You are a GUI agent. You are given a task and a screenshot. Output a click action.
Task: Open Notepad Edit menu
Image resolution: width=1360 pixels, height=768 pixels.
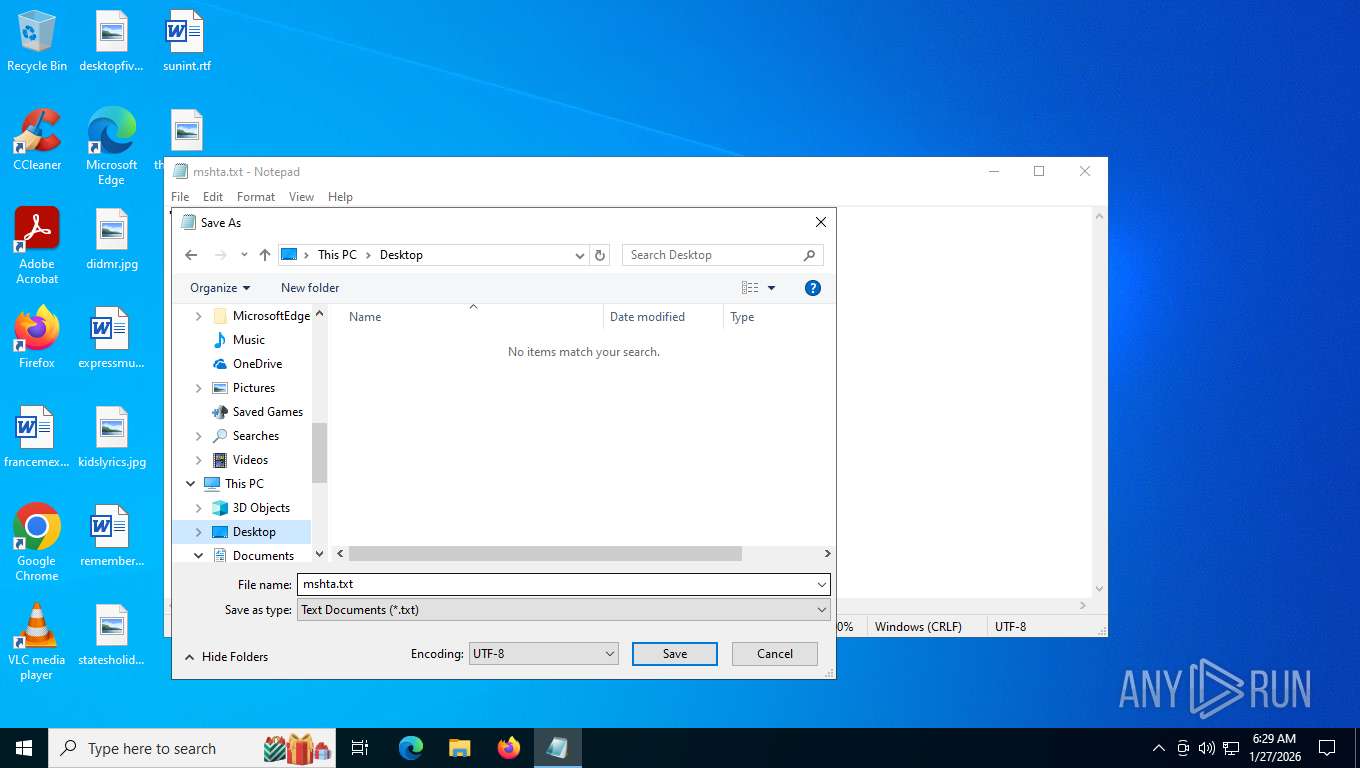pos(213,197)
